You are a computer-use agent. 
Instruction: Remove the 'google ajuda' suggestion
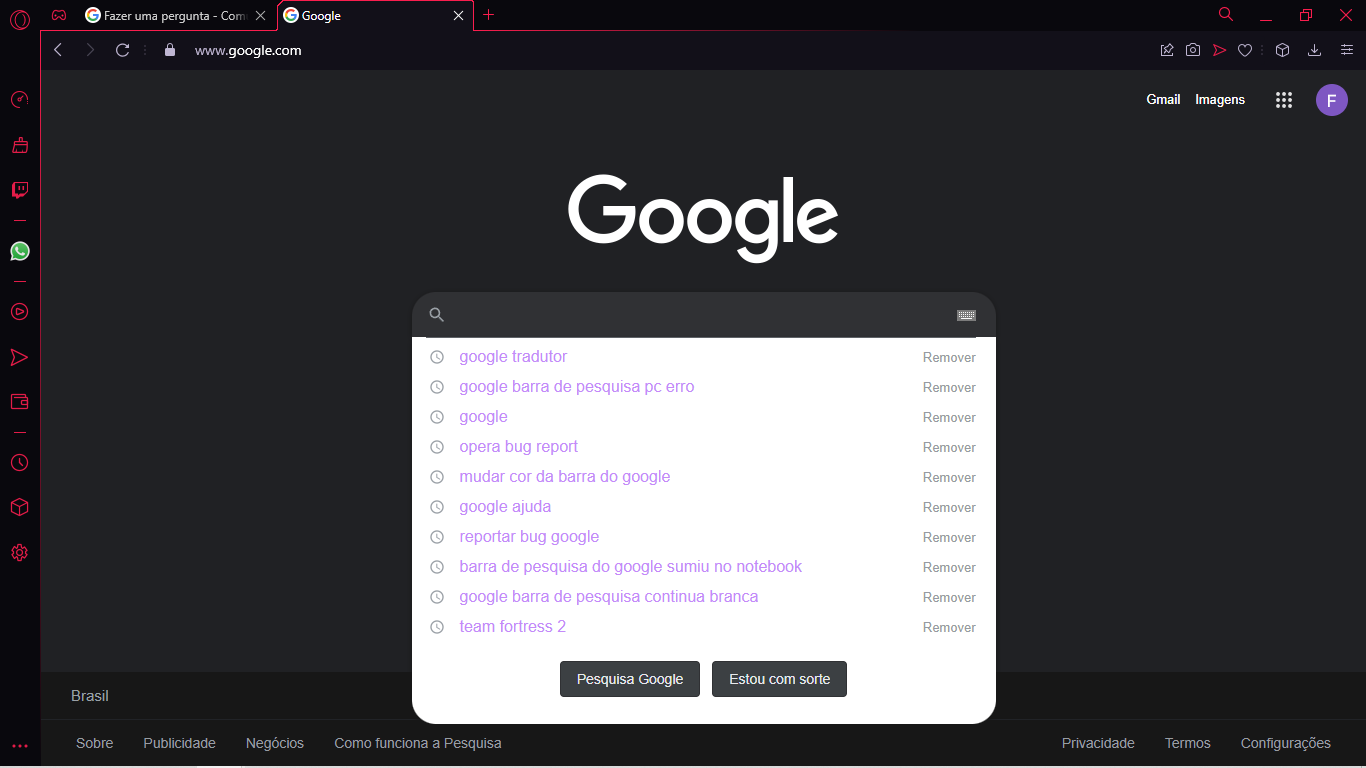[x=949, y=508]
